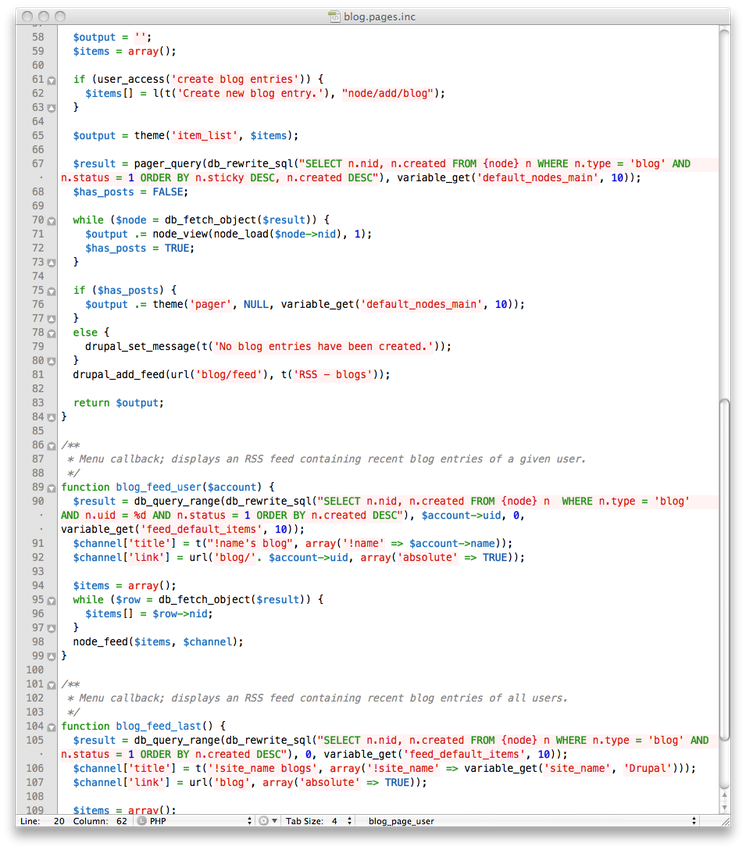Click pager_query on line 67
Viewport: 746px width, 850px height.
(x=168, y=164)
